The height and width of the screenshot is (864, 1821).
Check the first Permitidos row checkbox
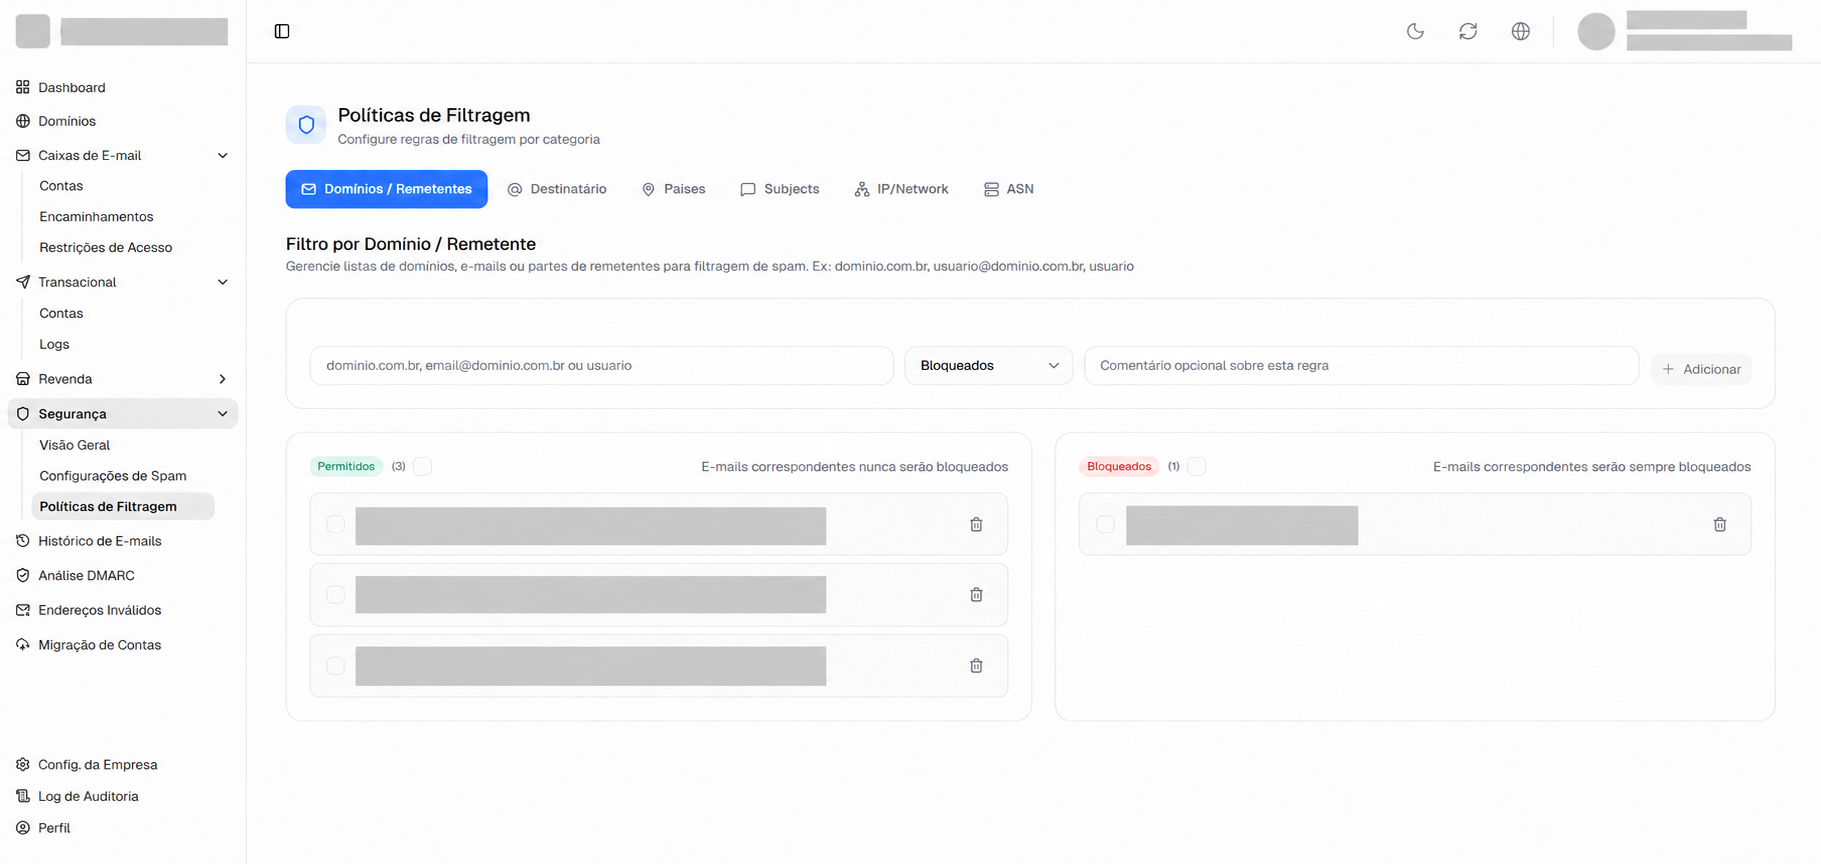[336, 524]
